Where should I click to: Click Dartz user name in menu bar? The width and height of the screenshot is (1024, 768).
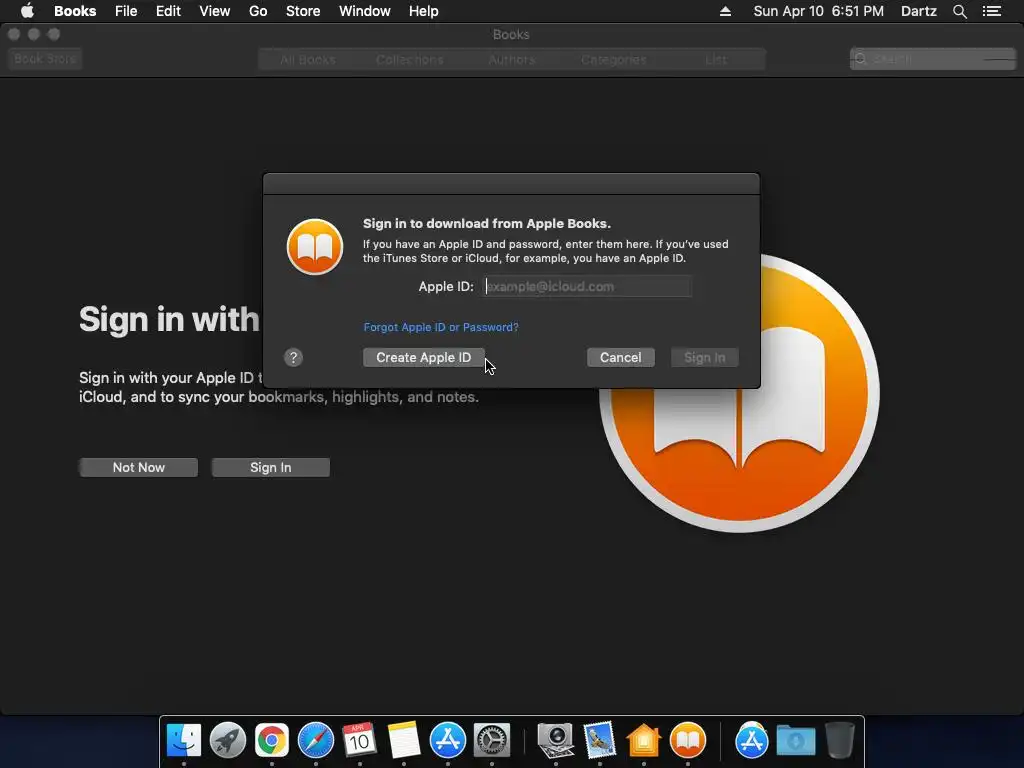(x=919, y=11)
